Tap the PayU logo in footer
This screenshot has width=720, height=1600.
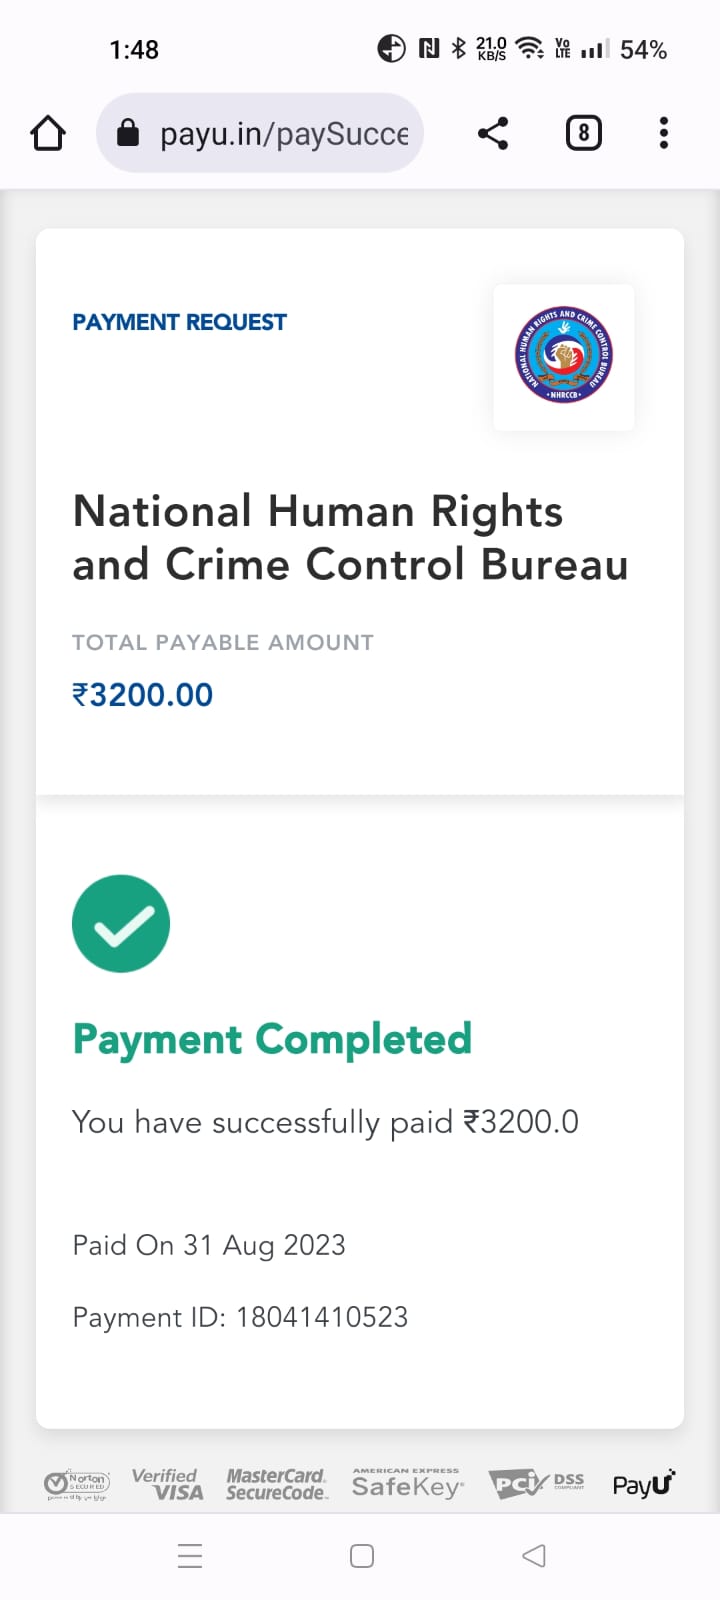click(x=644, y=1484)
